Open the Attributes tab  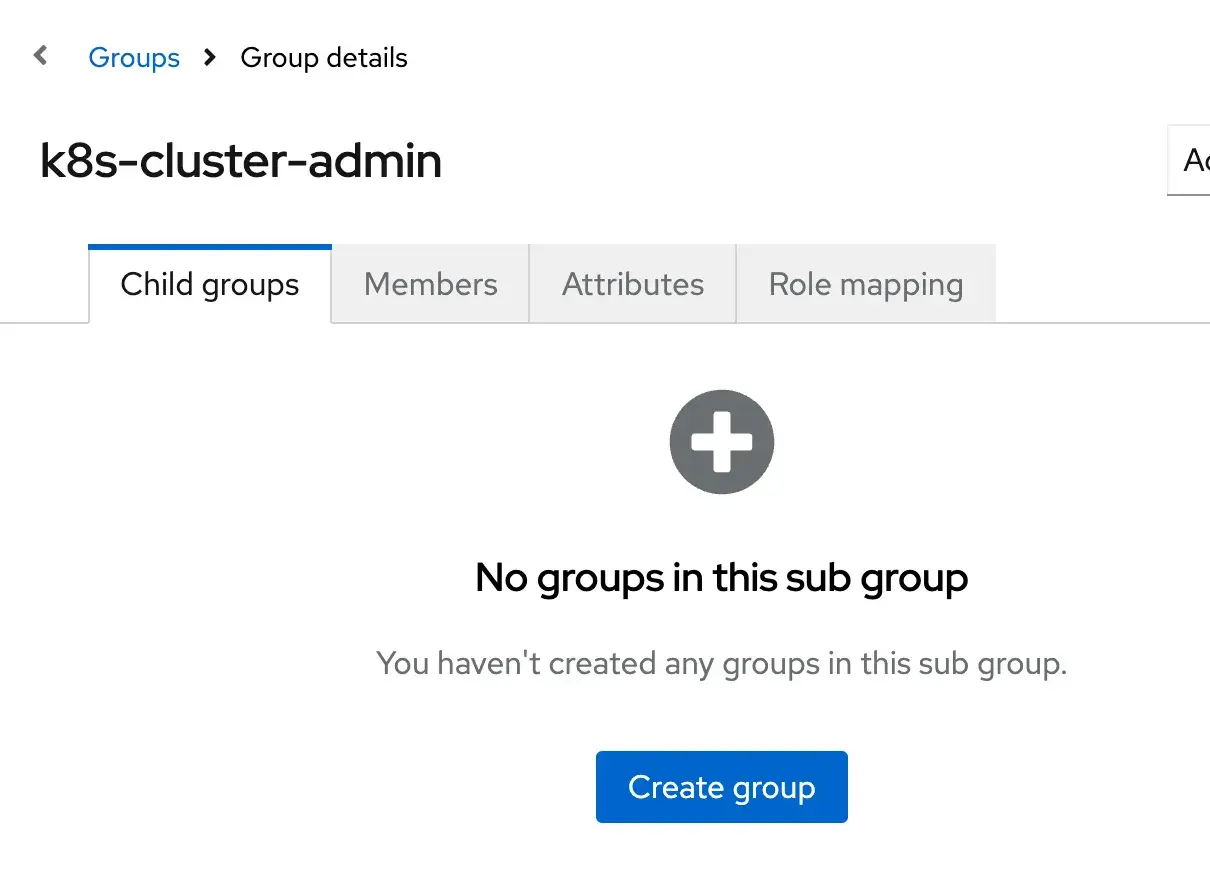point(633,284)
